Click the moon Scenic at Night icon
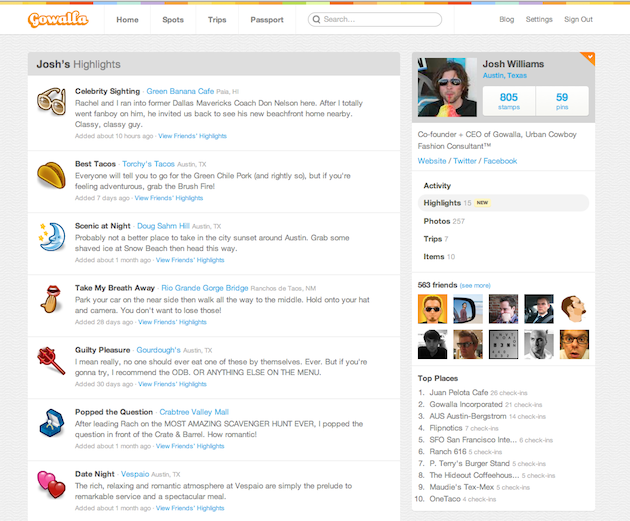 click(x=51, y=237)
